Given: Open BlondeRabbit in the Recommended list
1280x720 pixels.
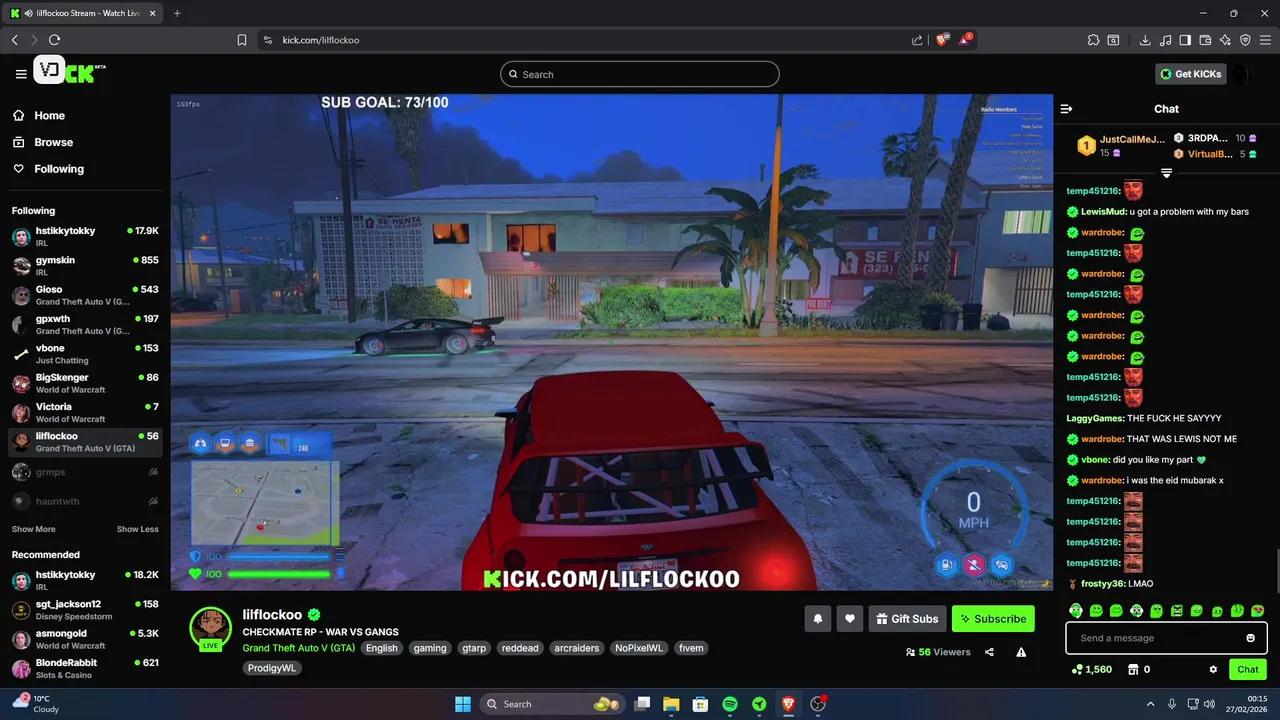Looking at the screenshot, I should pos(85,668).
